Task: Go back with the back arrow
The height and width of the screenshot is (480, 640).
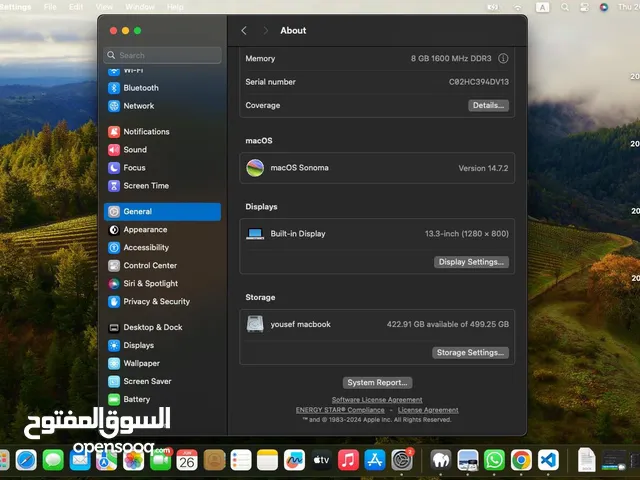Action: (244, 31)
